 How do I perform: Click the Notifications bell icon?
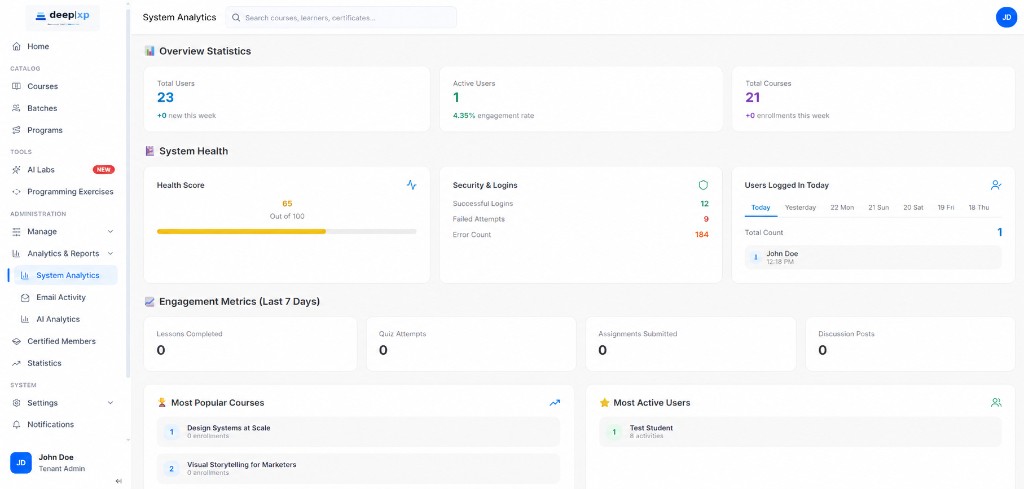coord(16,424)
